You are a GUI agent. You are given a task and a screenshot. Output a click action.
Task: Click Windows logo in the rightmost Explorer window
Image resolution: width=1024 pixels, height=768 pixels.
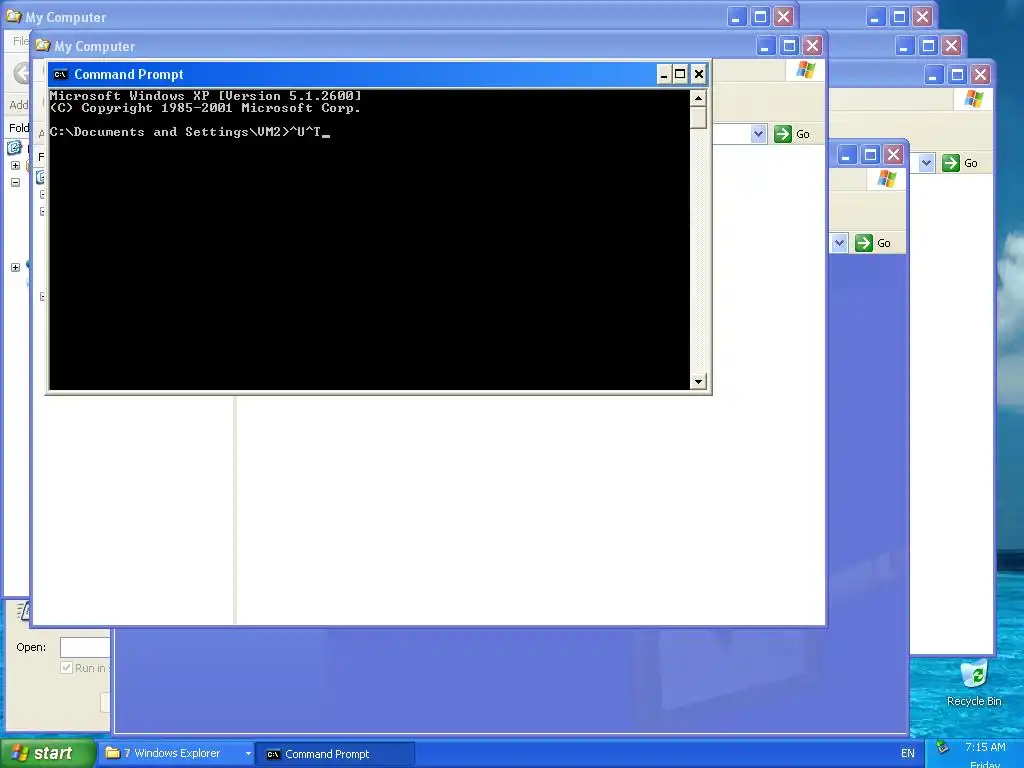click(973, 99)
